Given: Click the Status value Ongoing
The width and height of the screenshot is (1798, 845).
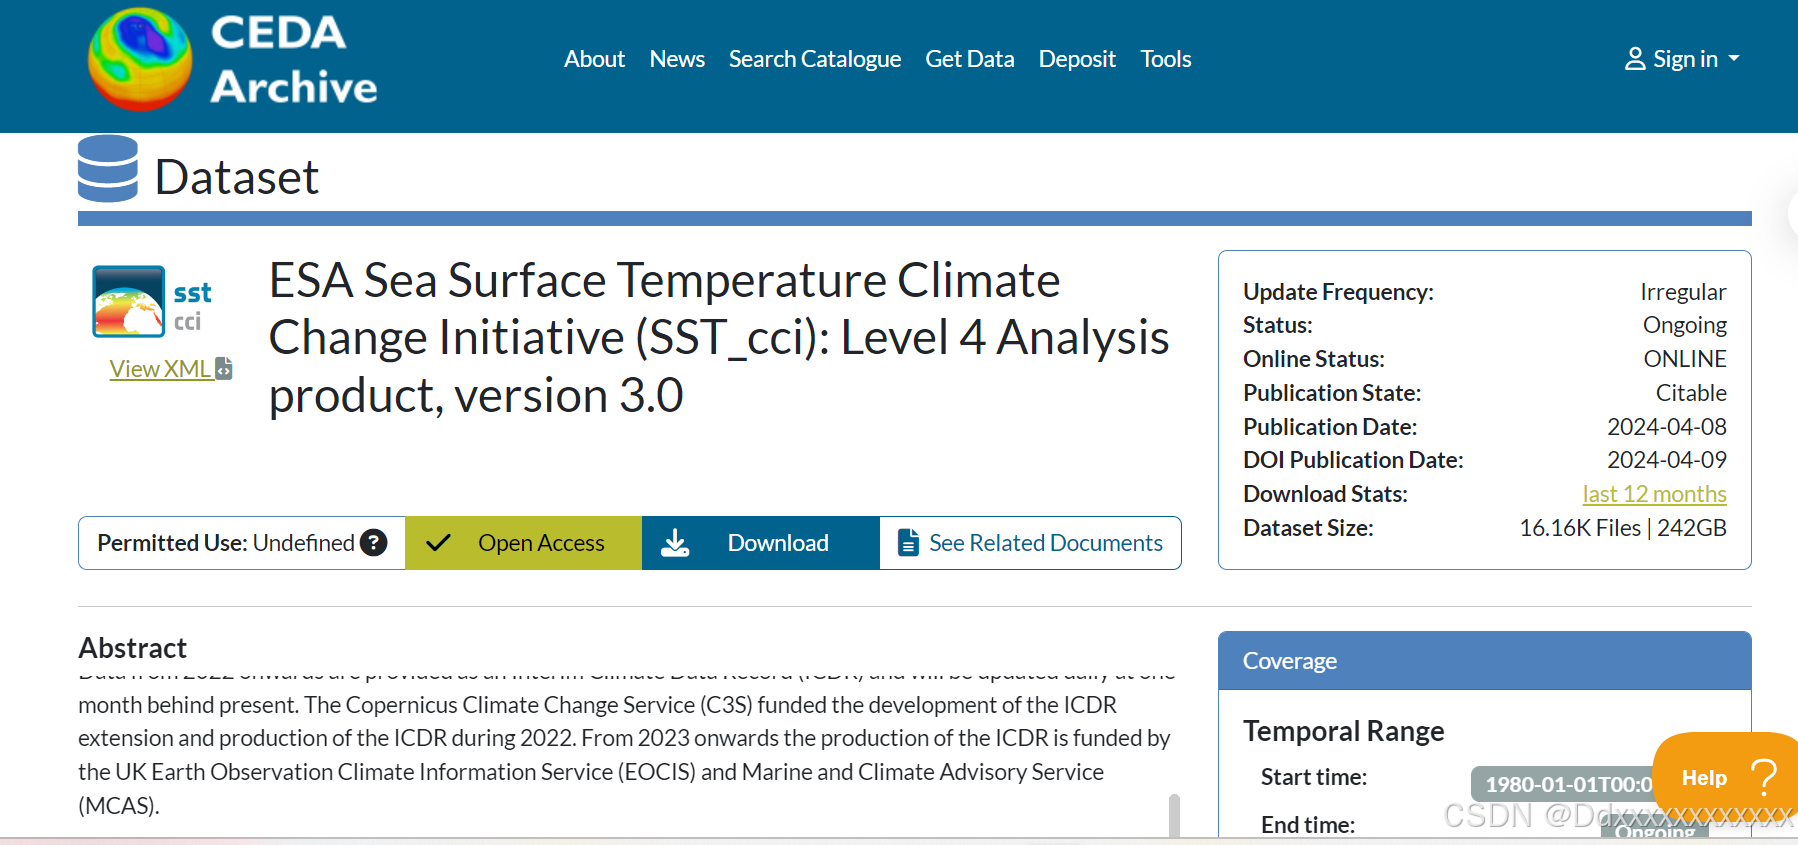Looking at the screenshot, I should (x=1684, y=326).
